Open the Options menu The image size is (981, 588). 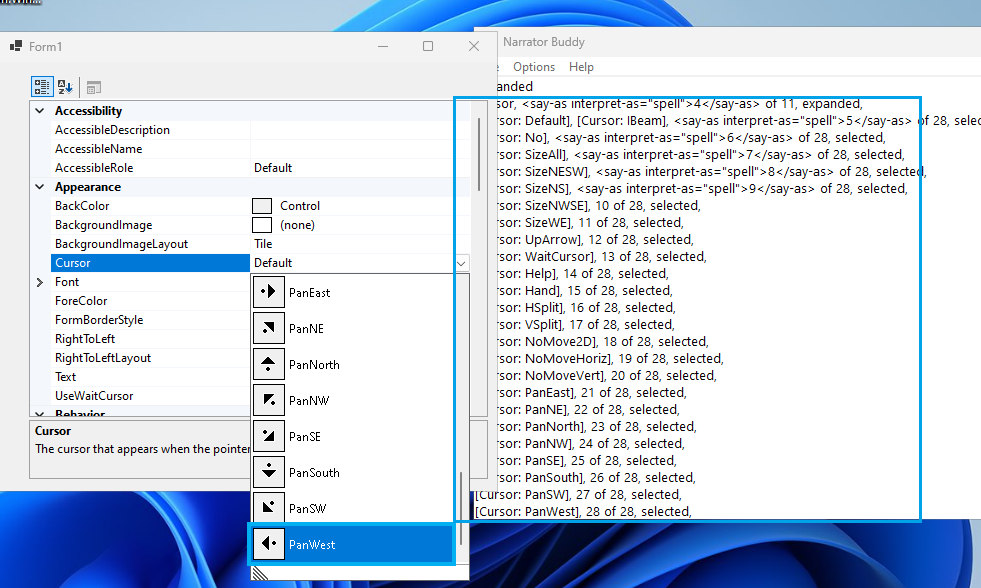[x=533, y=67]
